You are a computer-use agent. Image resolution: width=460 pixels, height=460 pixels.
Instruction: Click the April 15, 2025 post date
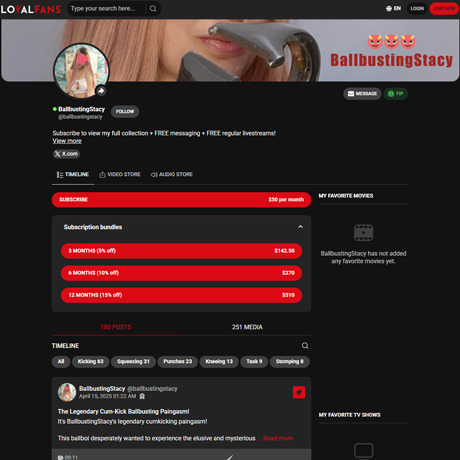[107, 396]
